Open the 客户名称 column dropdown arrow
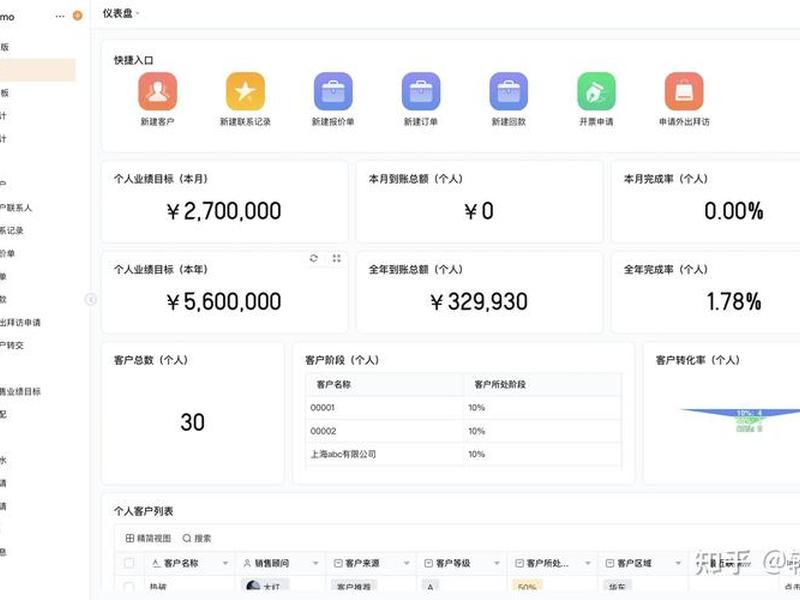Viewport: 800px width, 600px height. (226, 563)
